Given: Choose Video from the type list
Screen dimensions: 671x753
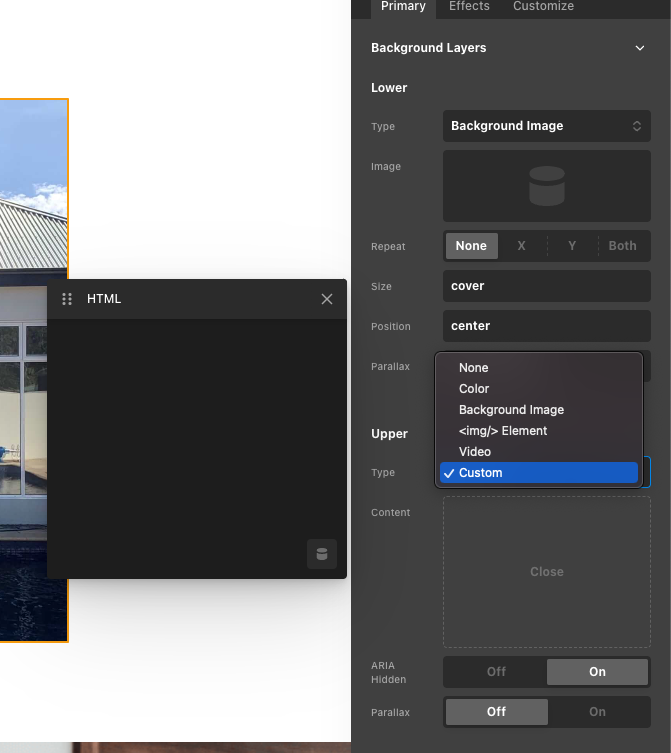Looking at the screenshot, I should pos(475,452).
